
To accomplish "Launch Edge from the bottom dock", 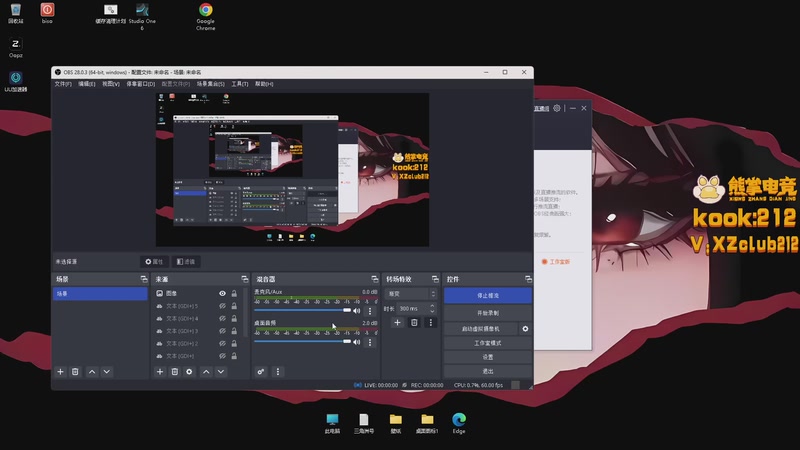I will 459,423.
